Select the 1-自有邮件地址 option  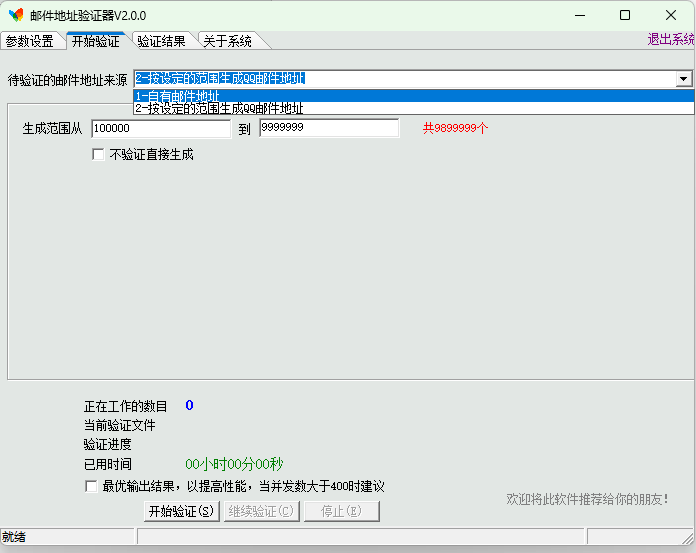414,96
